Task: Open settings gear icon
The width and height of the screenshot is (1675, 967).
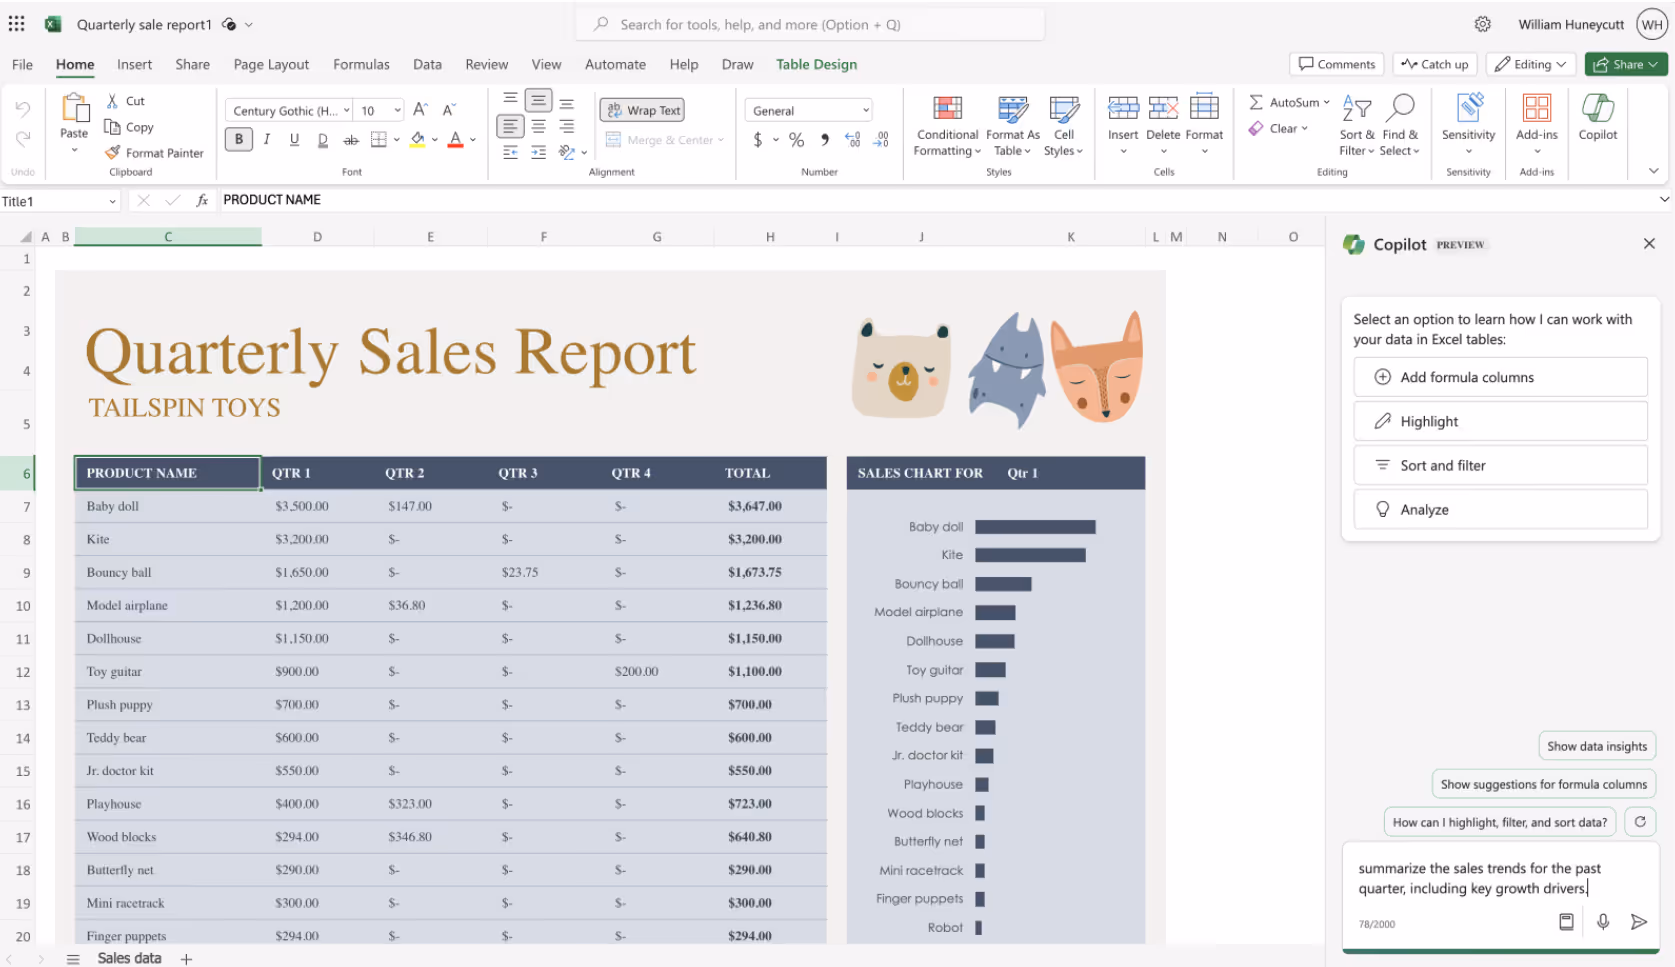Action: click(x=1482, y=24)
